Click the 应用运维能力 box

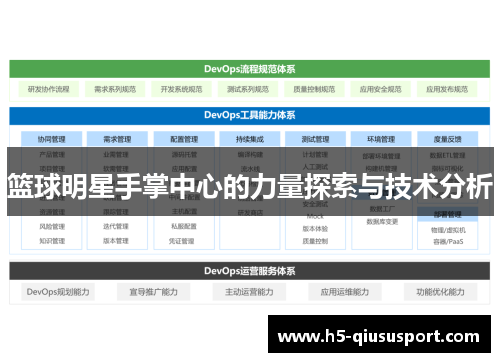[x=345, y=292]
